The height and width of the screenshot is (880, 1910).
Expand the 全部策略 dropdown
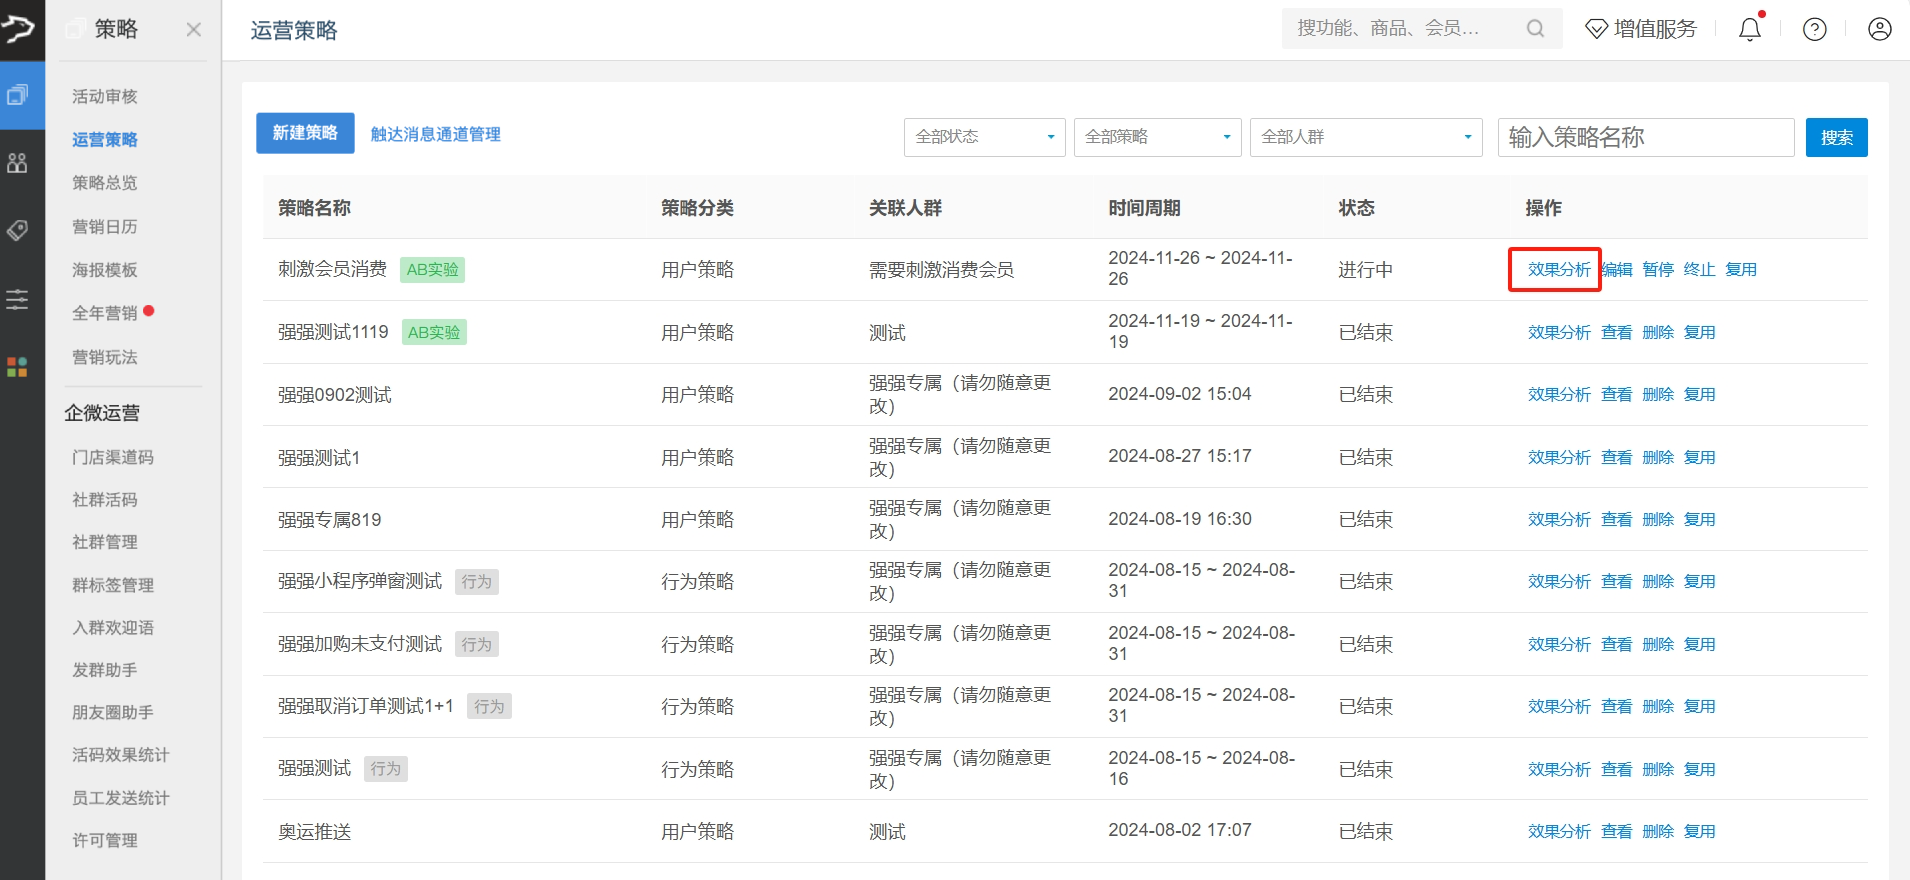click(1157, 137)
